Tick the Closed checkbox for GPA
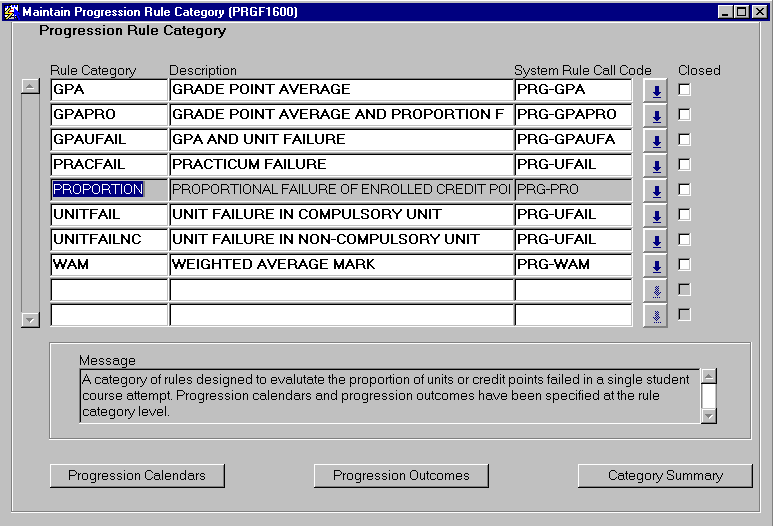The height and width of the screenshot is (526, 773). tap(685, 90)
